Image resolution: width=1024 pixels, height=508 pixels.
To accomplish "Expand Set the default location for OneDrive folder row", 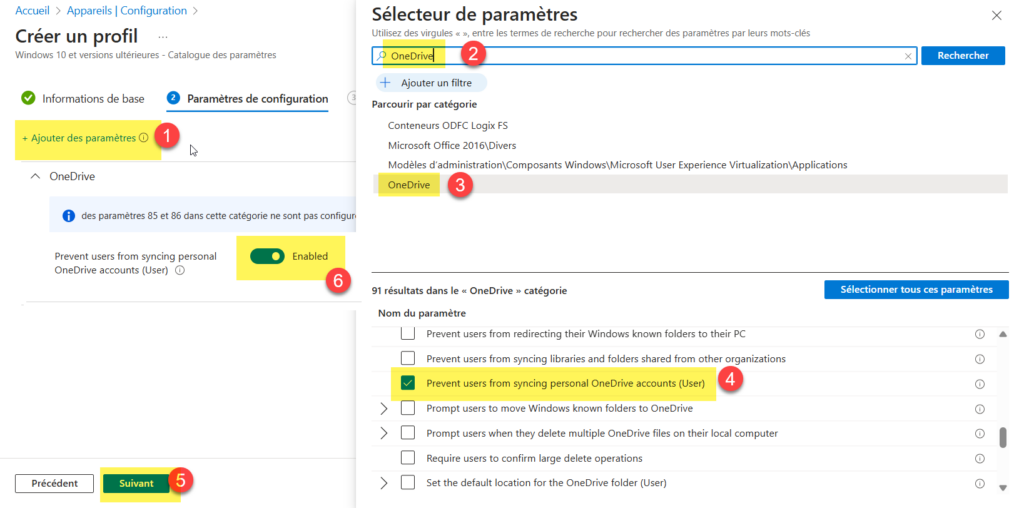I will click(x=383, y=483).
